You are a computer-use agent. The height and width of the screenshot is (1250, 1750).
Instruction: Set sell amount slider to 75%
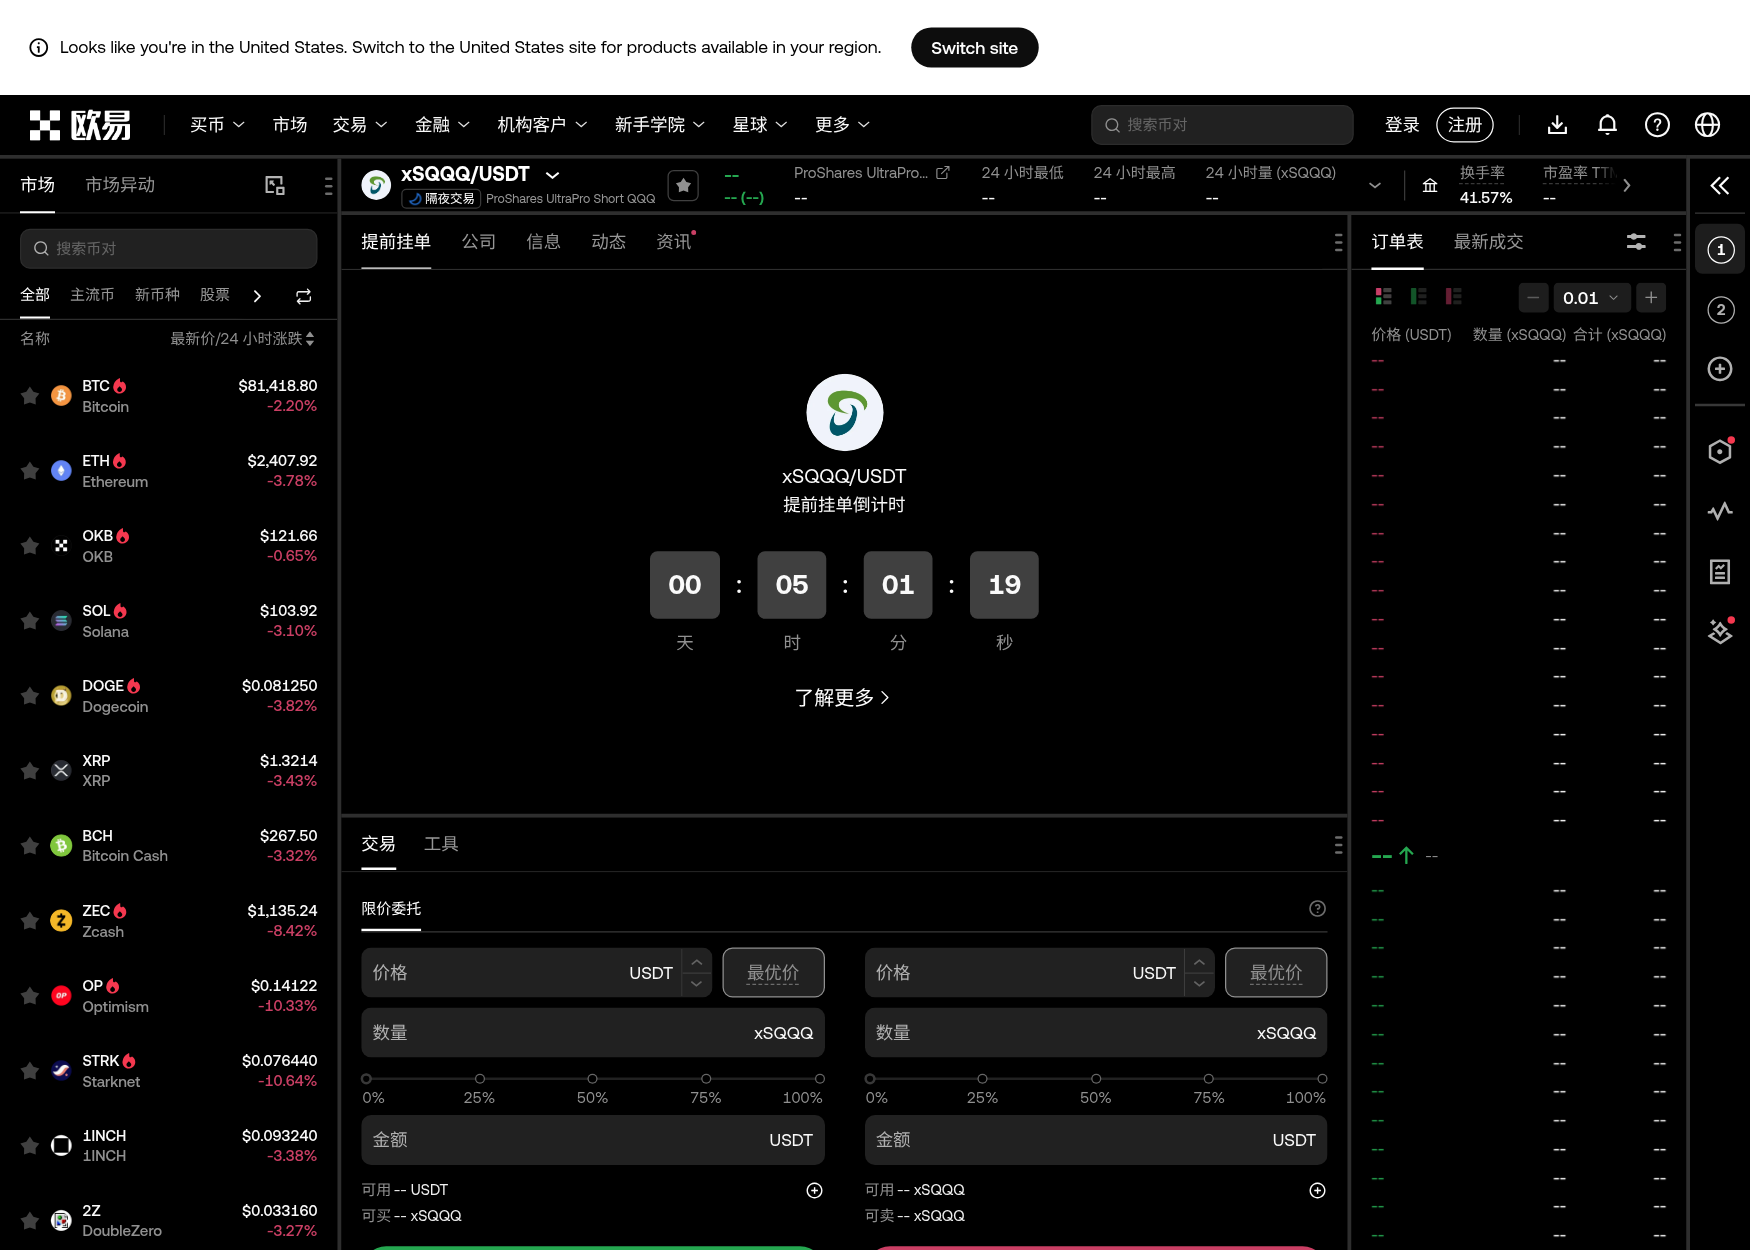tap(1209, 1079)
